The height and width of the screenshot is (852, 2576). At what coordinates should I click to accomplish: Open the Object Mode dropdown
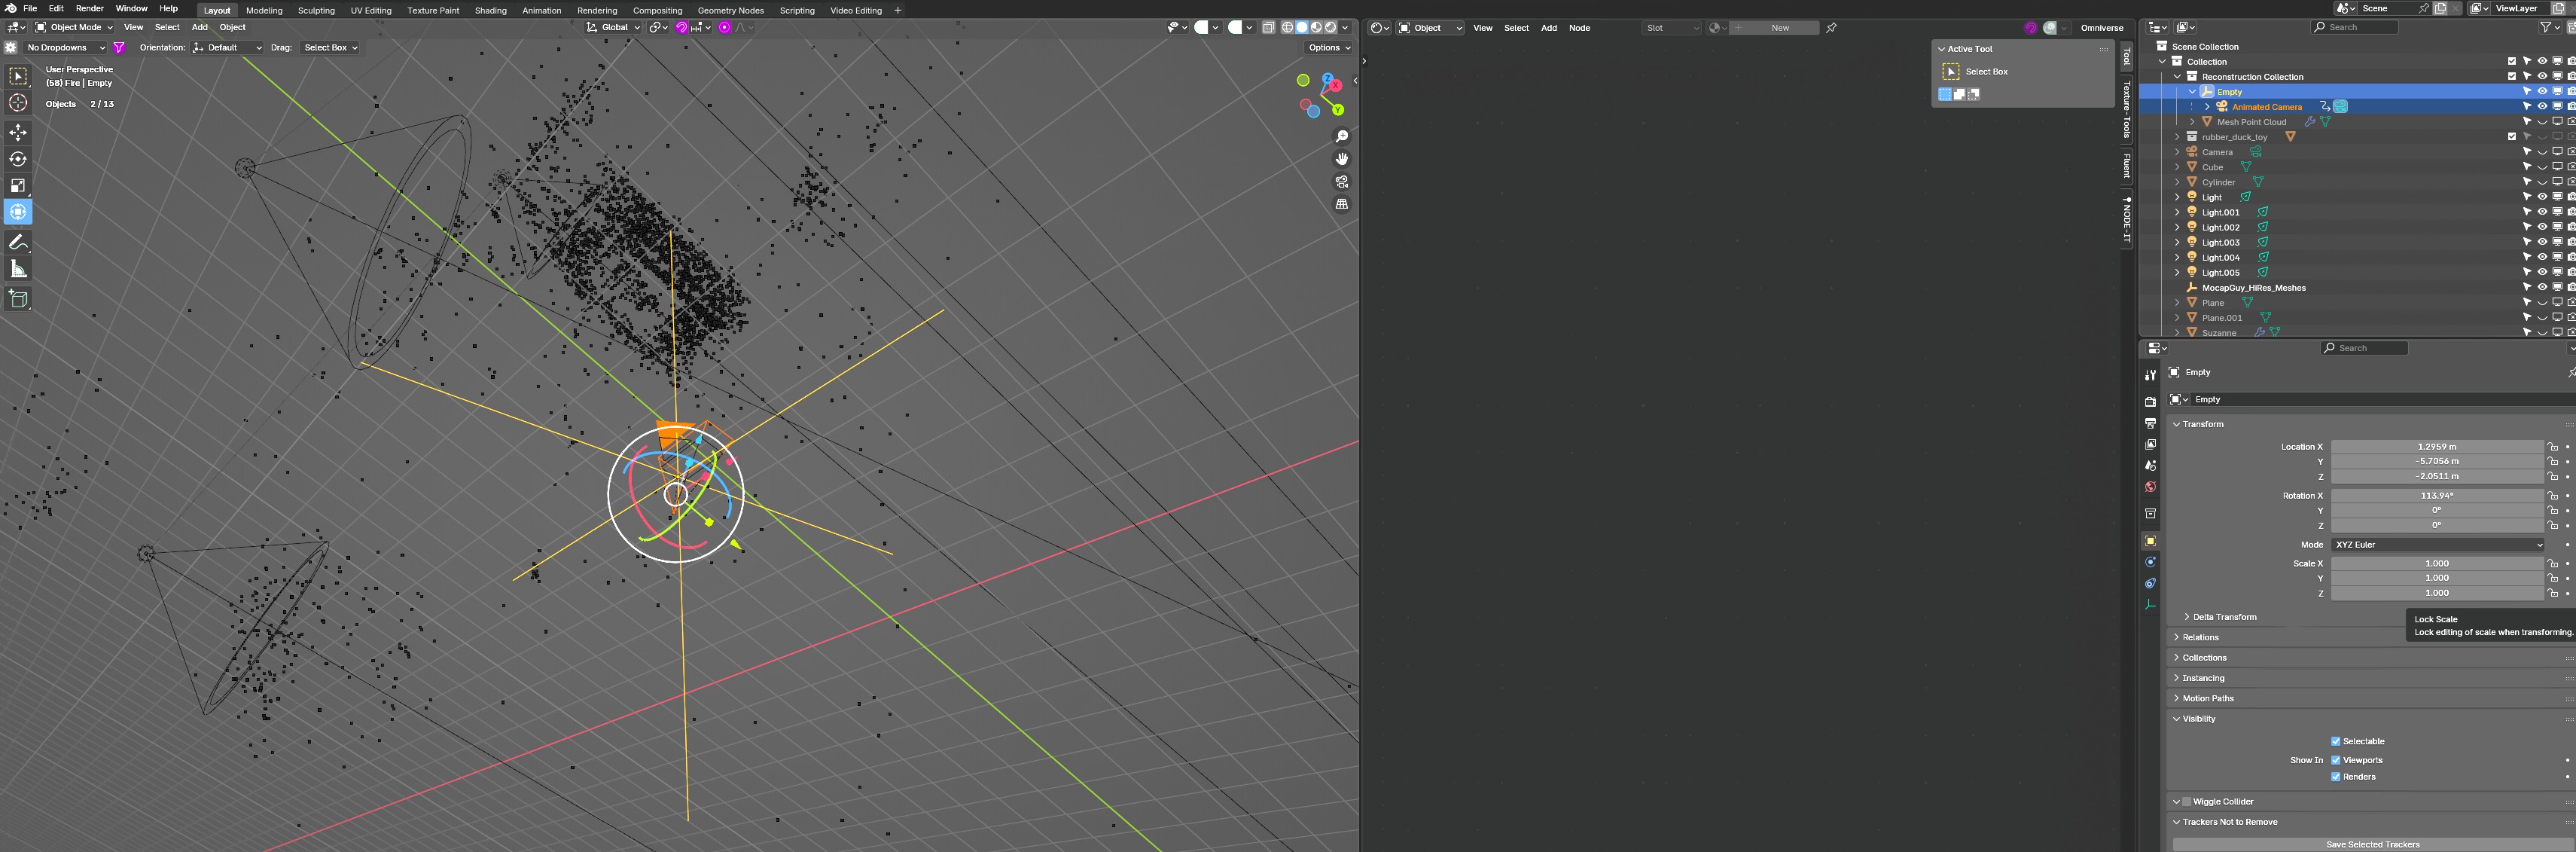[x=75, y=28]
